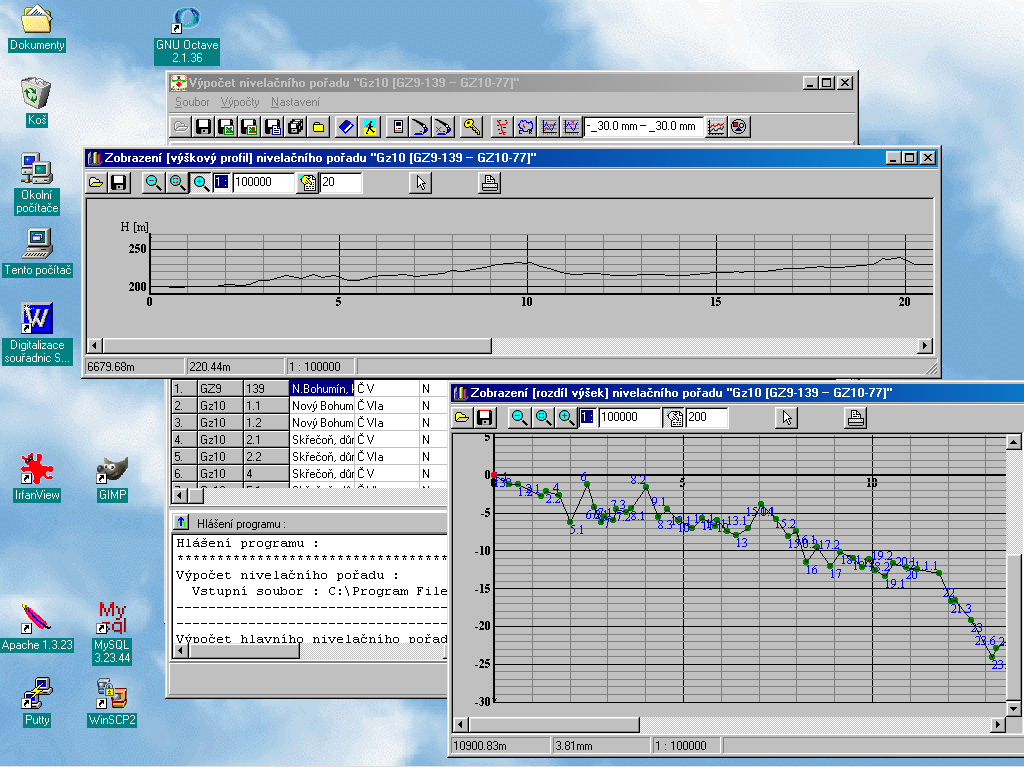Click the print icon in height difference window

coord(855,418)
